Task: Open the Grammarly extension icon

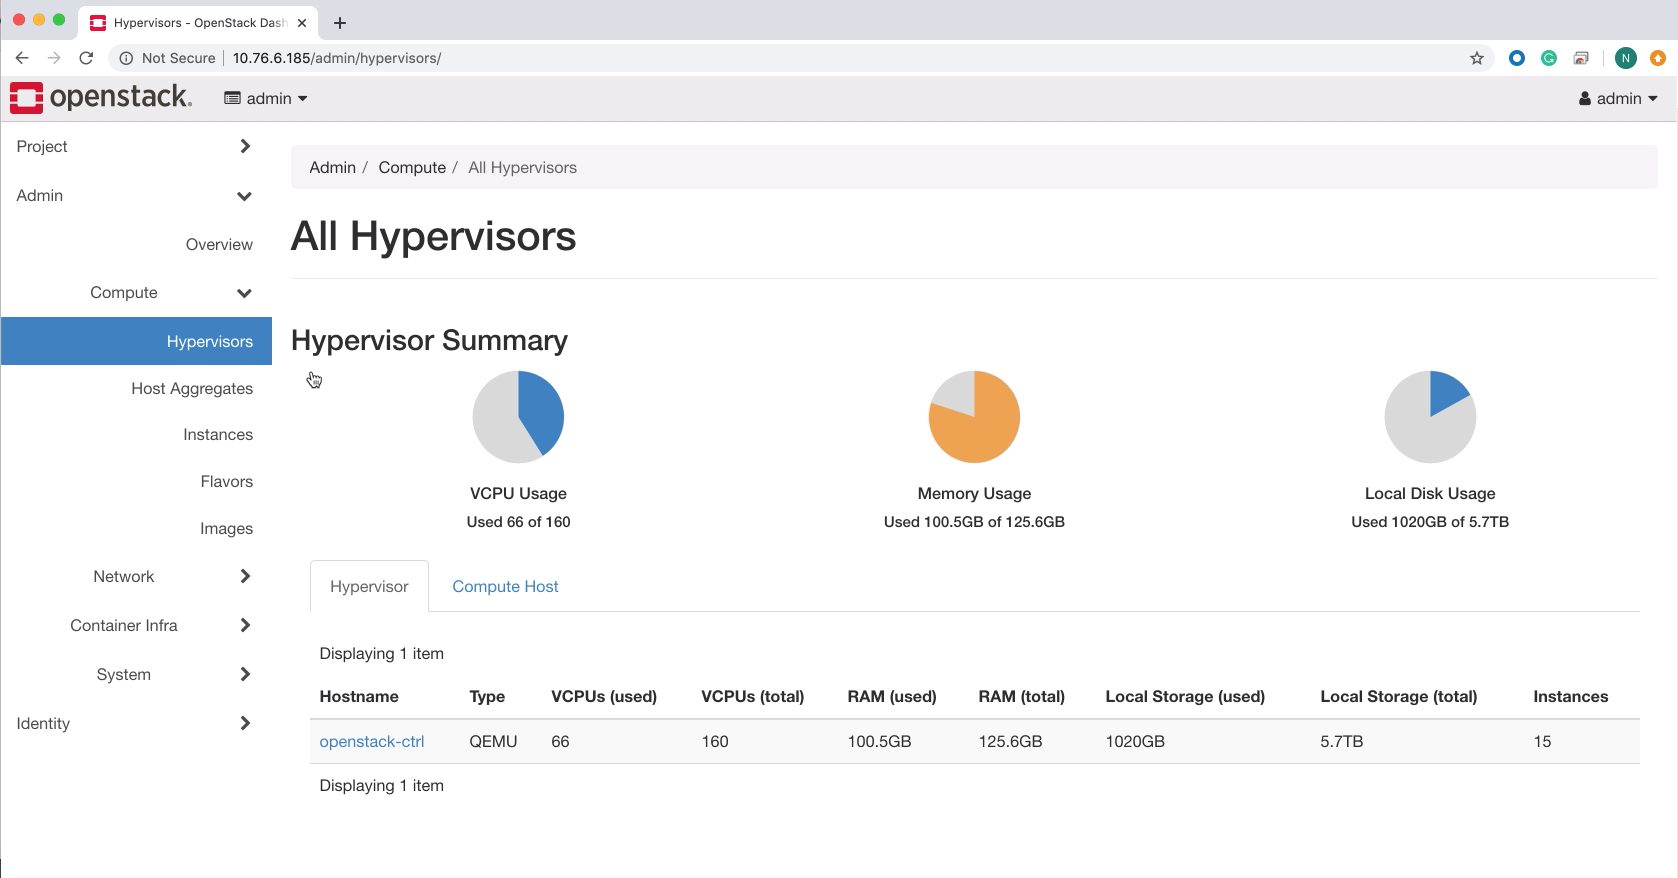Action: tap(1549, 58)
